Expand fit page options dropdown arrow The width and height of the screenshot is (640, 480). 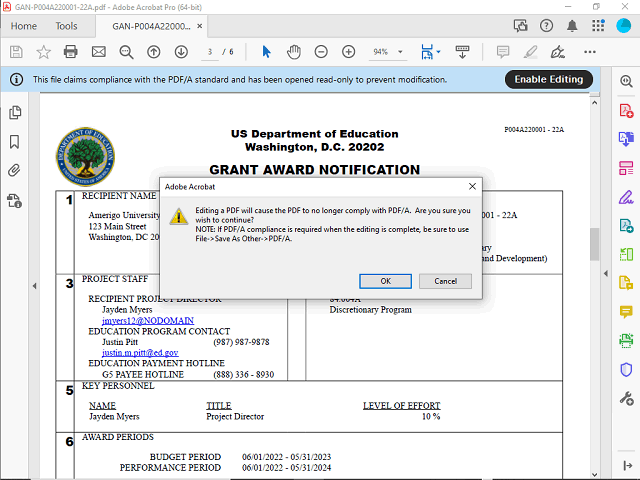coord(439,52)
